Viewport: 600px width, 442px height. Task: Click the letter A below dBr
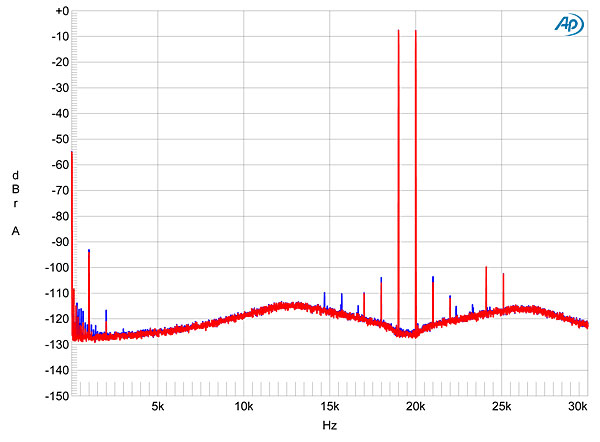tap(15, 231)
